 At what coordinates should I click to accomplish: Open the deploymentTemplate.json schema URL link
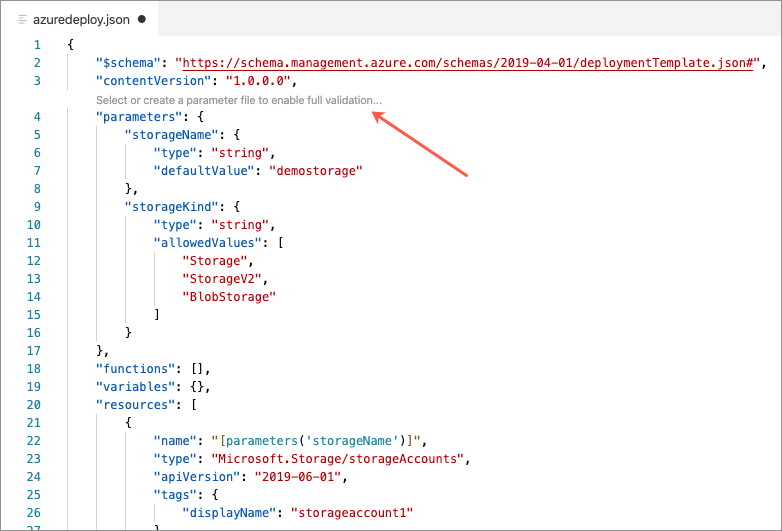coord(468,63)
